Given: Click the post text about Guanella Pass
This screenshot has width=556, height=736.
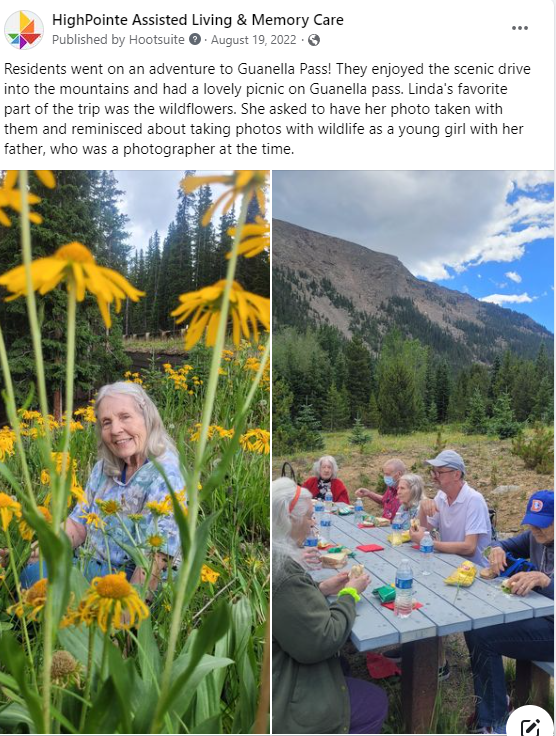Looking at the screenshot, I should click(267, 109).
